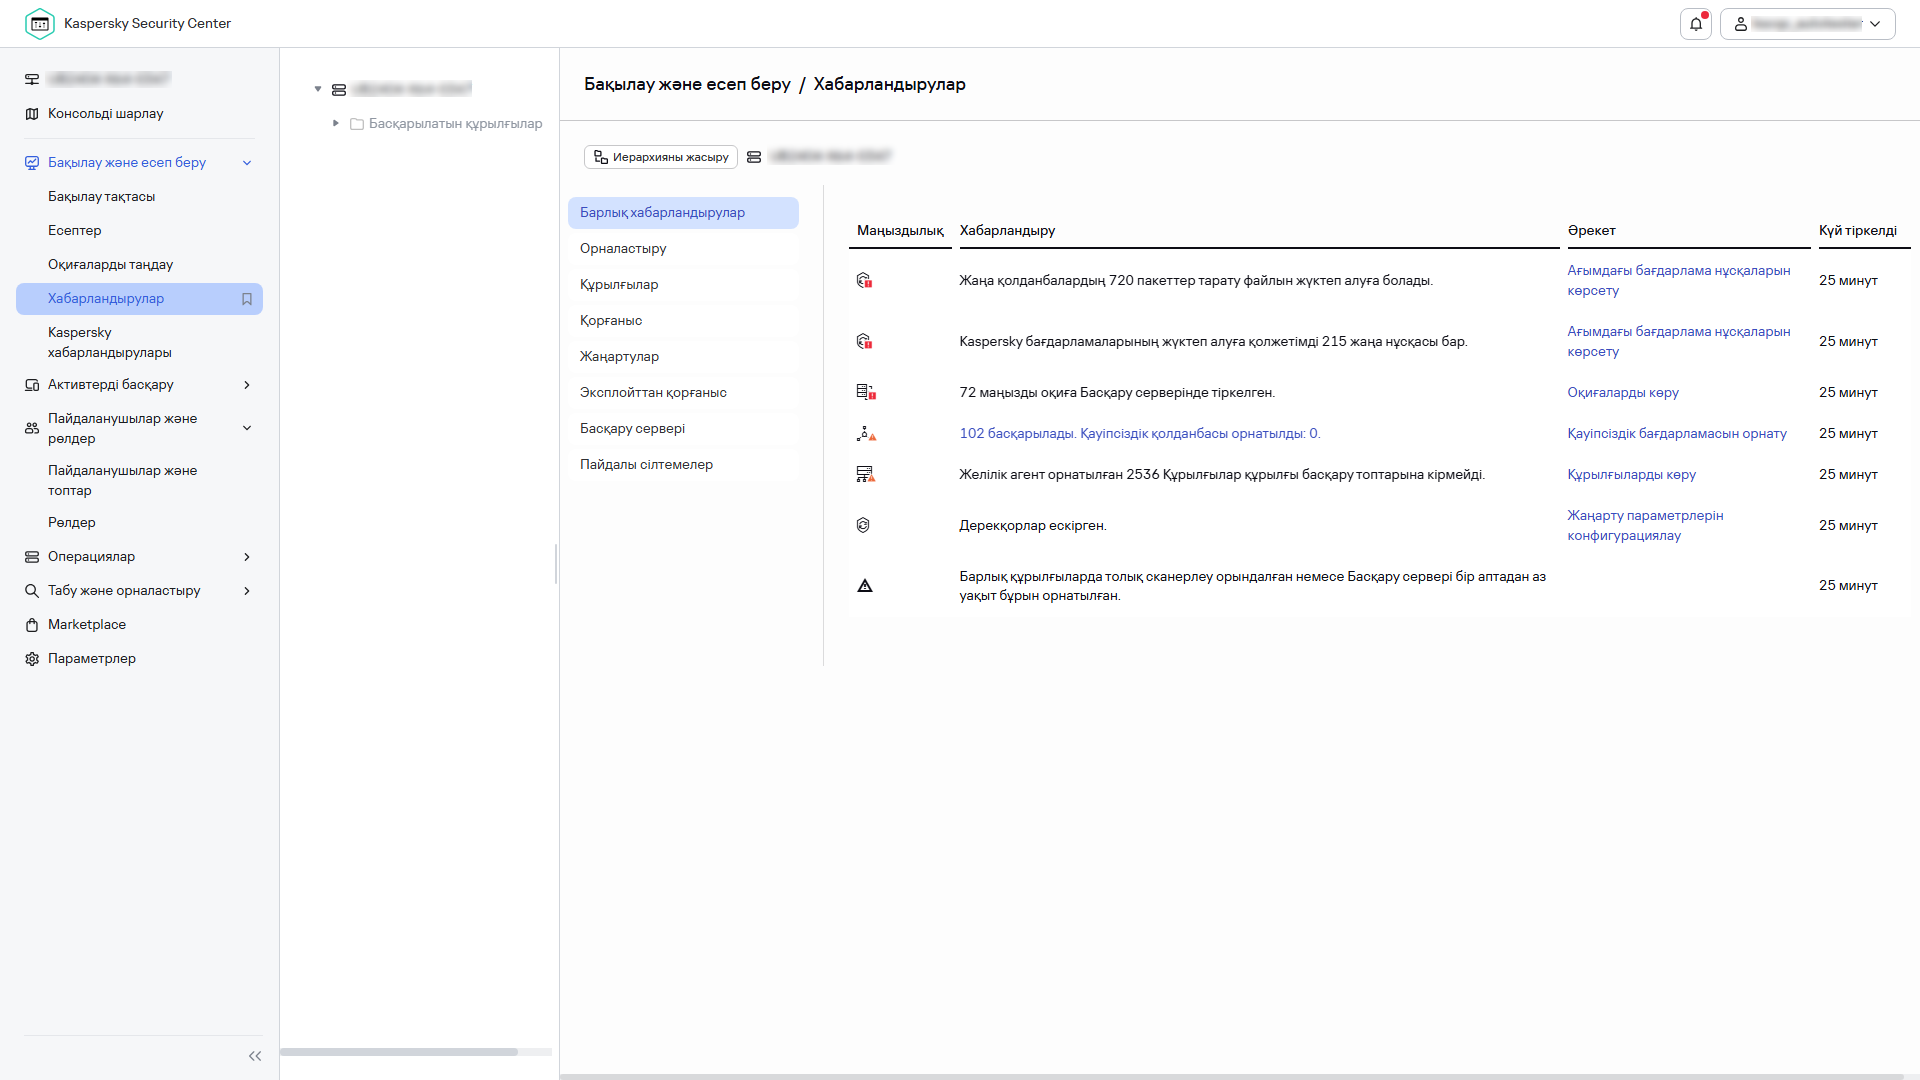The height and width of the screenshot is (1080, 1920).
Task: Click the Консольді шарлау map icon
Action: [32, 114]
